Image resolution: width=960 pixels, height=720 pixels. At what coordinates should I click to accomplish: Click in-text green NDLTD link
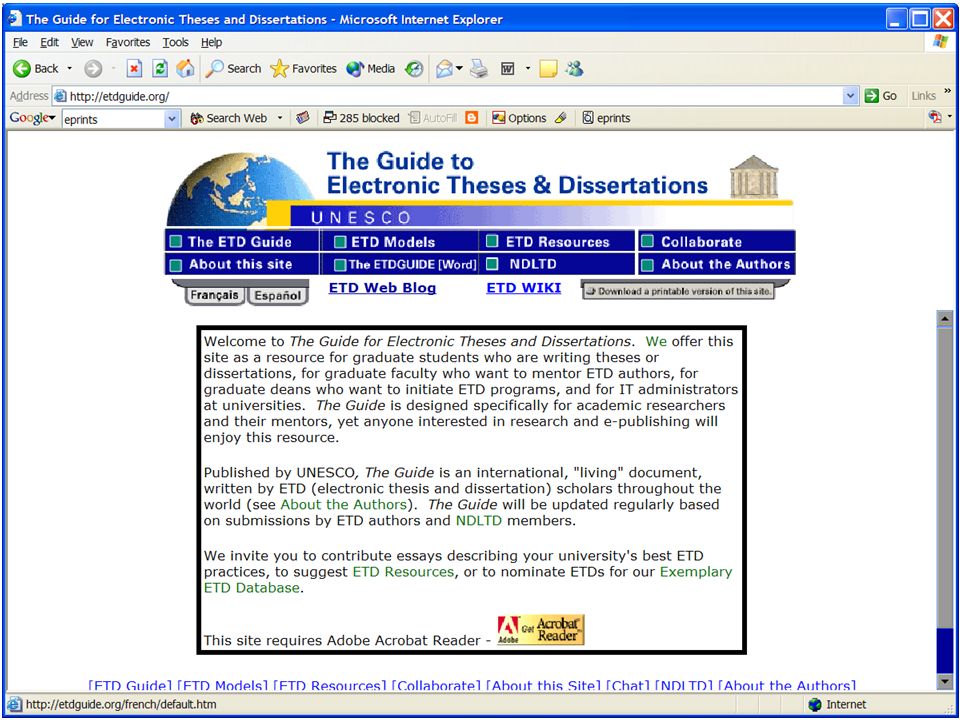[479, 520]
